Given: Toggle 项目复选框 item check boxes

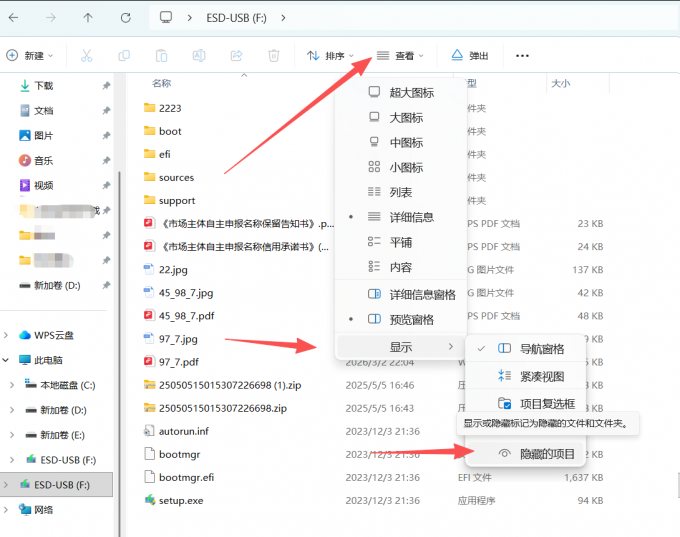Looking at the screenshot, I should (x=526, y=404).
